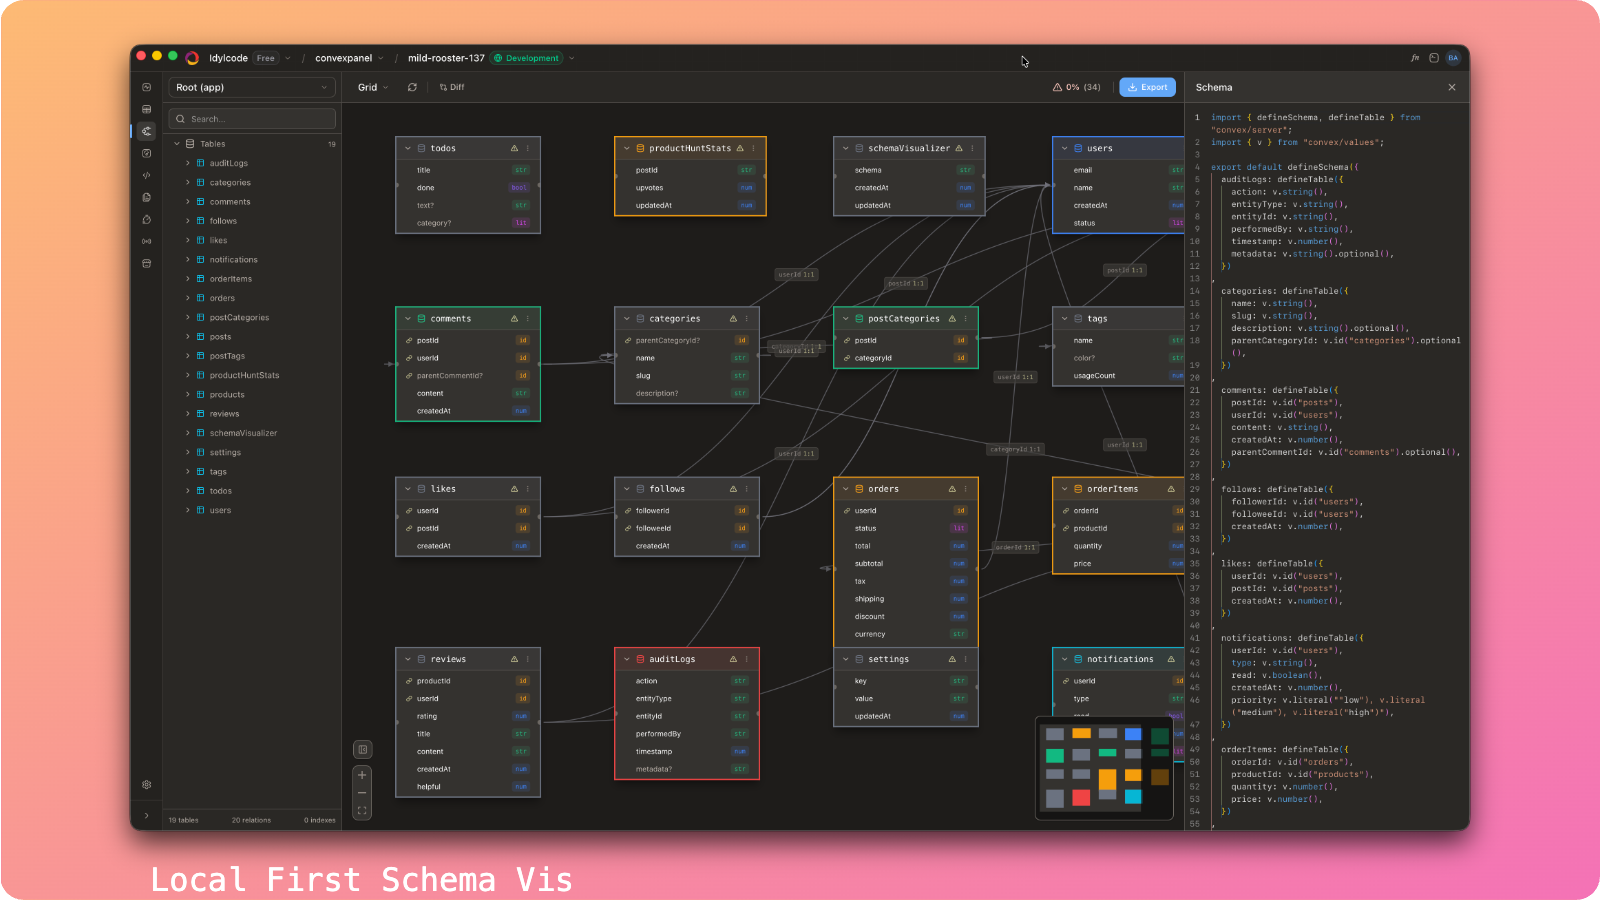Click the Free plan badge
Screen dimensions: 1600x900
click(265, 58)
